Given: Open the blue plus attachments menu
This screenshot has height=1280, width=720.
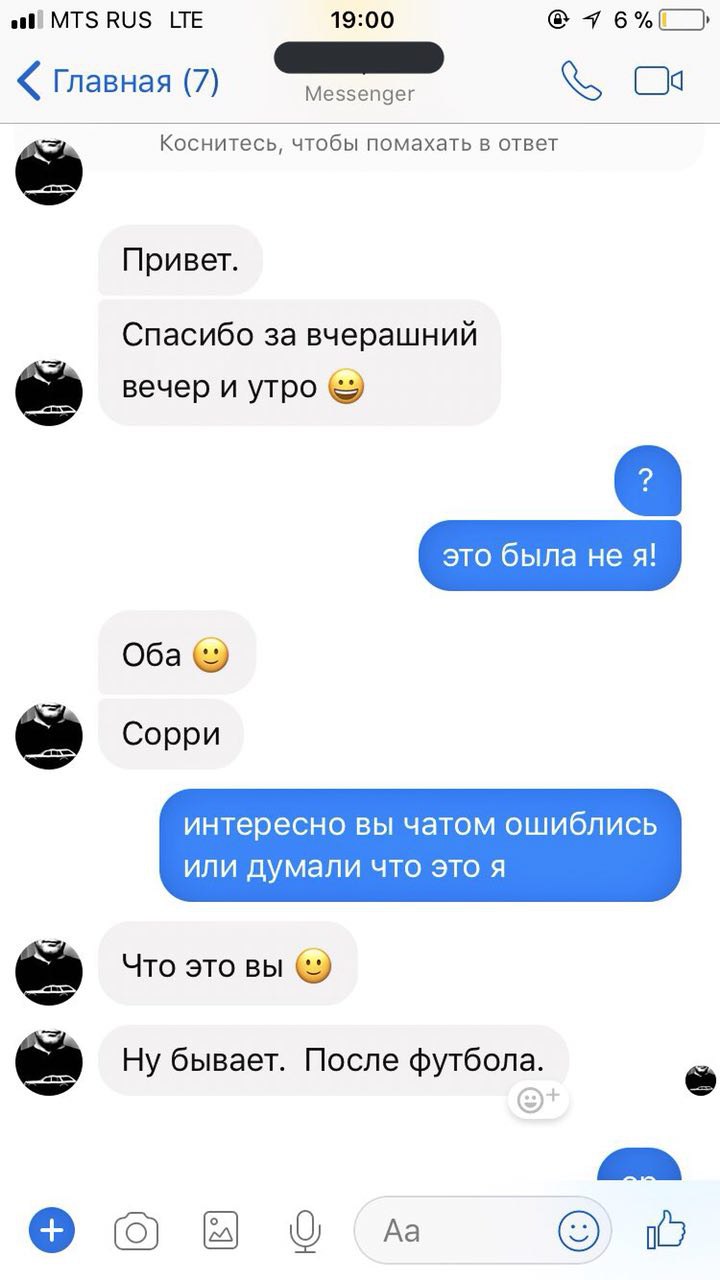Looking at the screenshot, I should (52, 1230).
